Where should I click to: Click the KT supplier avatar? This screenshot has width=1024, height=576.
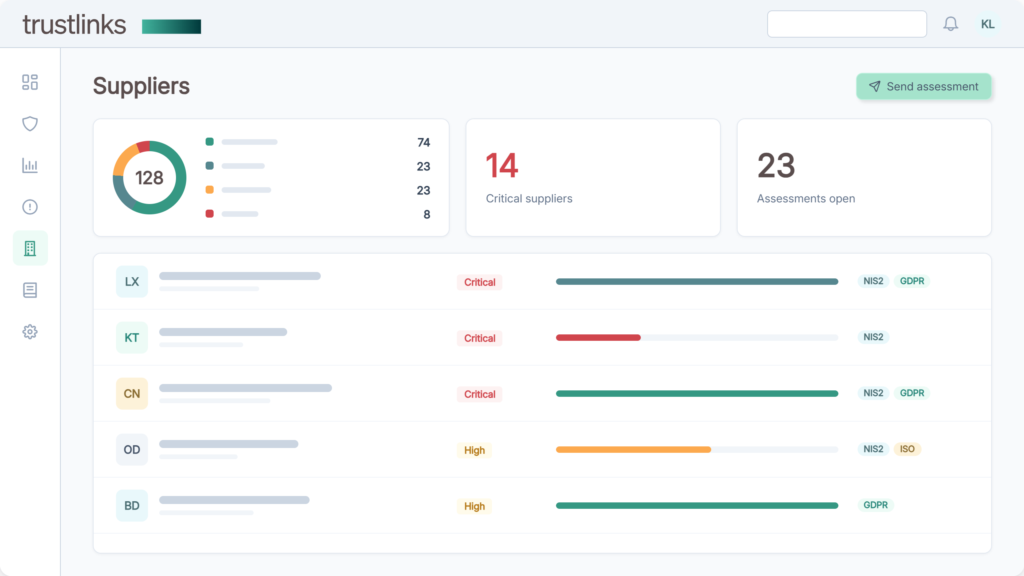point(132,338)
